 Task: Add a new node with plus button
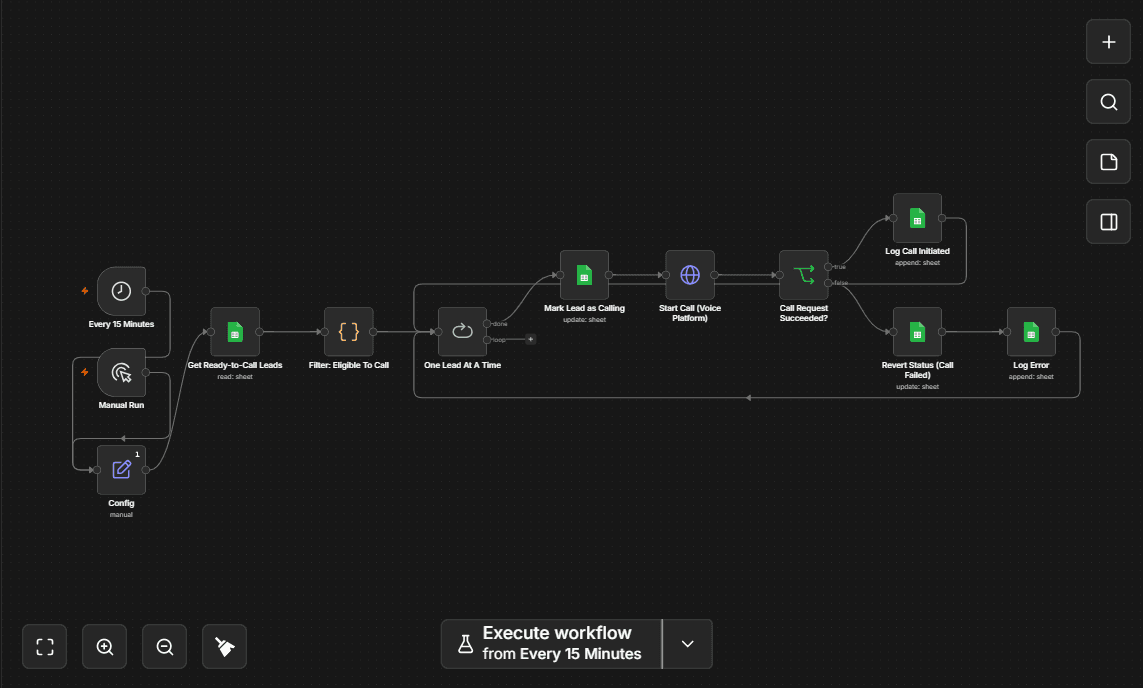click(1108, 42)
